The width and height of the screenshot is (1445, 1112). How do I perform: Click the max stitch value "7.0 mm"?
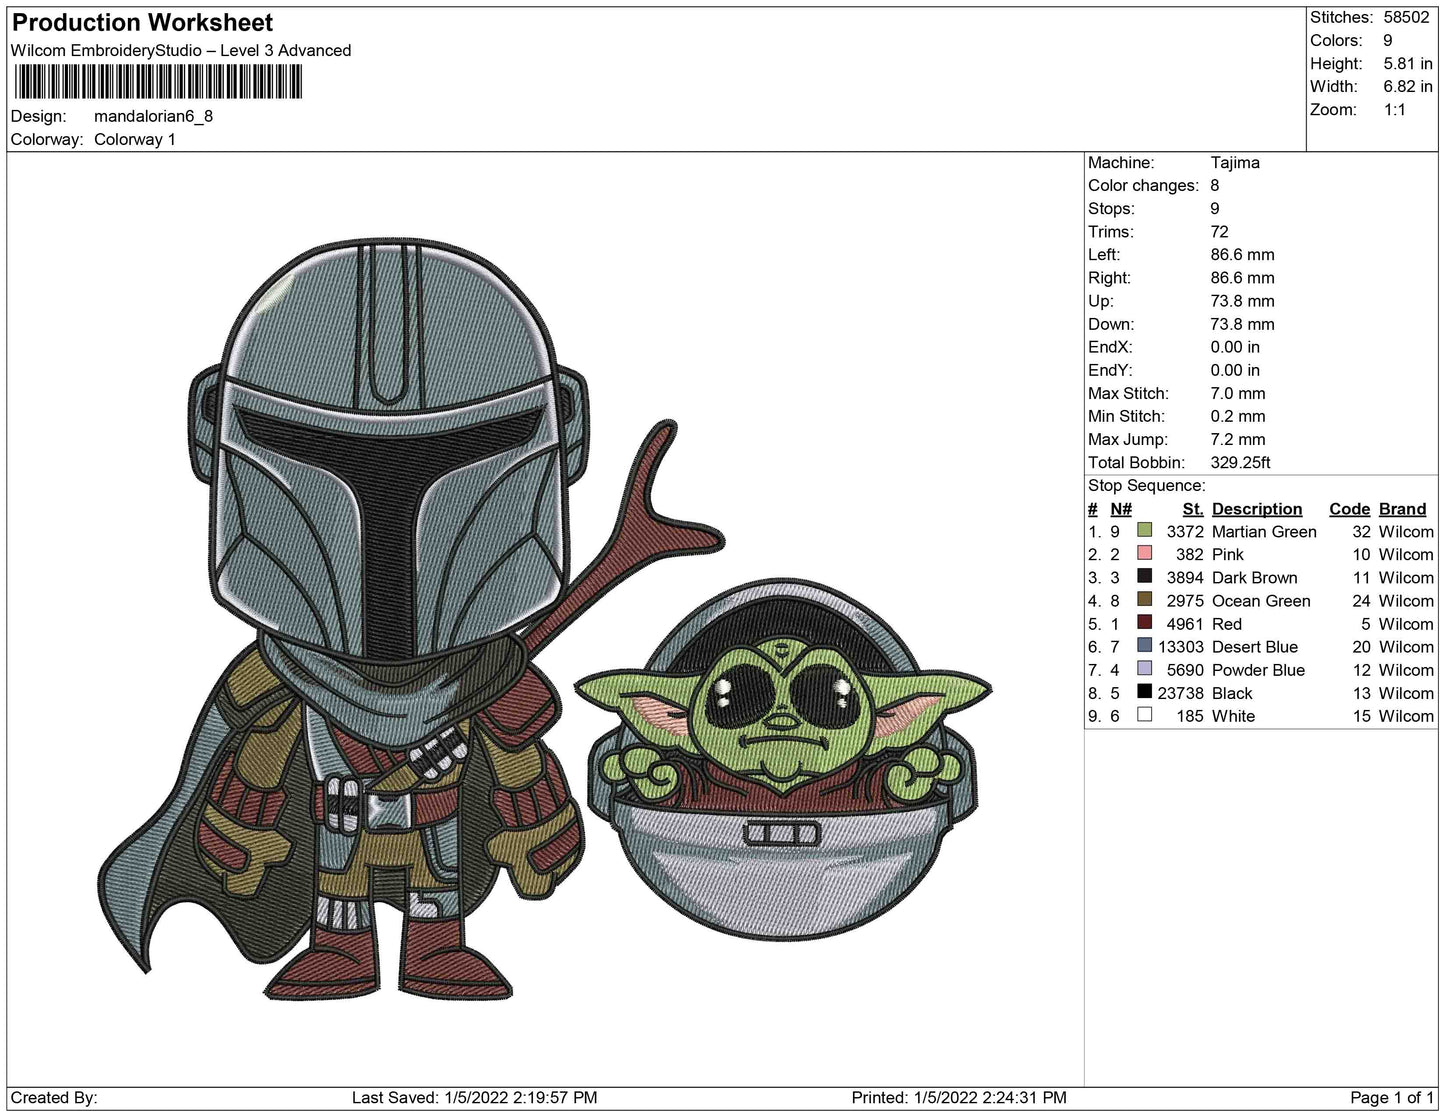pos(1238,394)
